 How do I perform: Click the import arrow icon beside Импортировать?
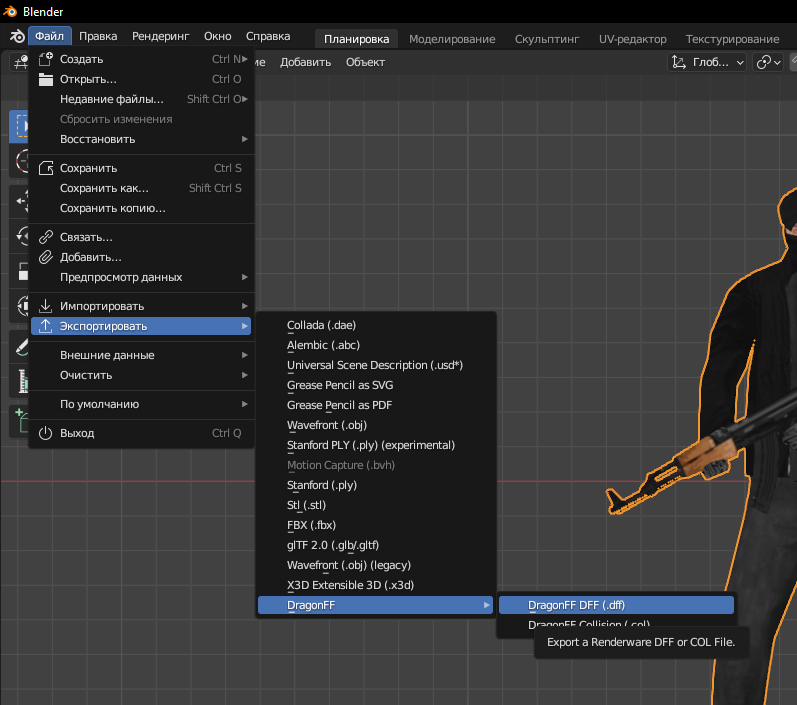(x=45, y=306)
